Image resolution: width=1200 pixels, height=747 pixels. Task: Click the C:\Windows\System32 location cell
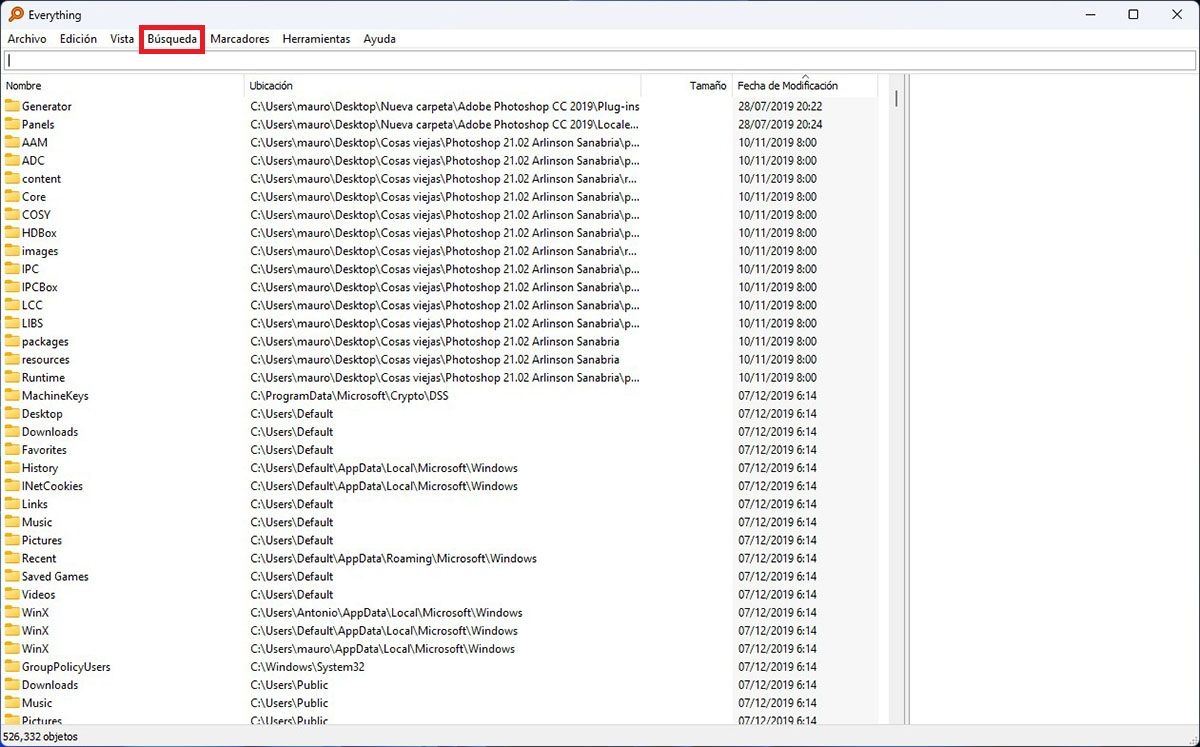(307, 666)
